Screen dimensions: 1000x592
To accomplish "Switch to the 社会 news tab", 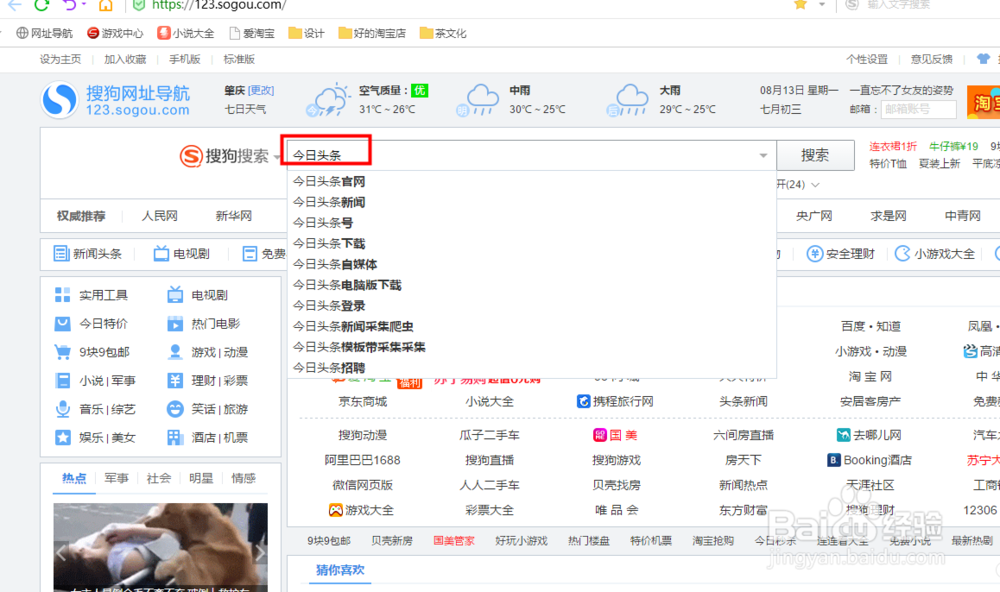I will [158, 478].
